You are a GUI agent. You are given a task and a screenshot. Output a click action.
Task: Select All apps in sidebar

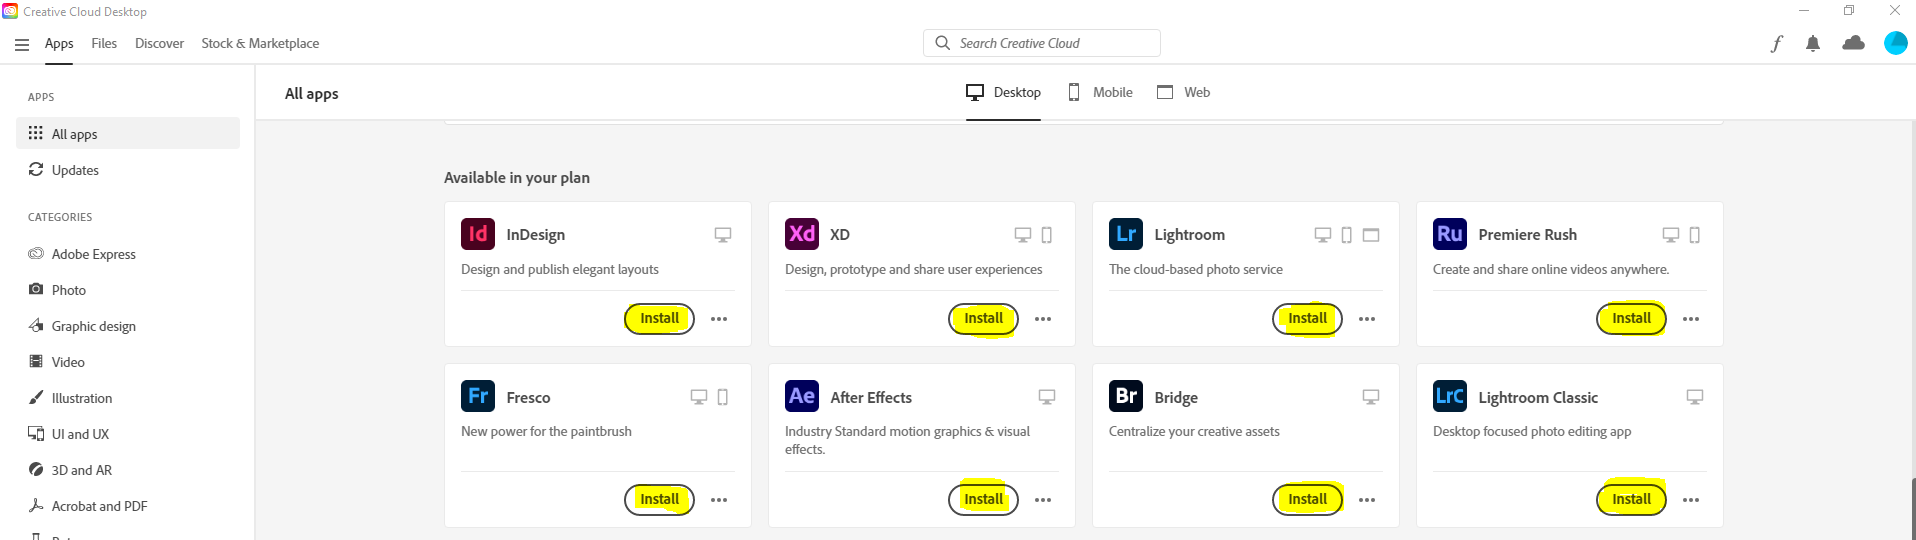coord(128,133)
